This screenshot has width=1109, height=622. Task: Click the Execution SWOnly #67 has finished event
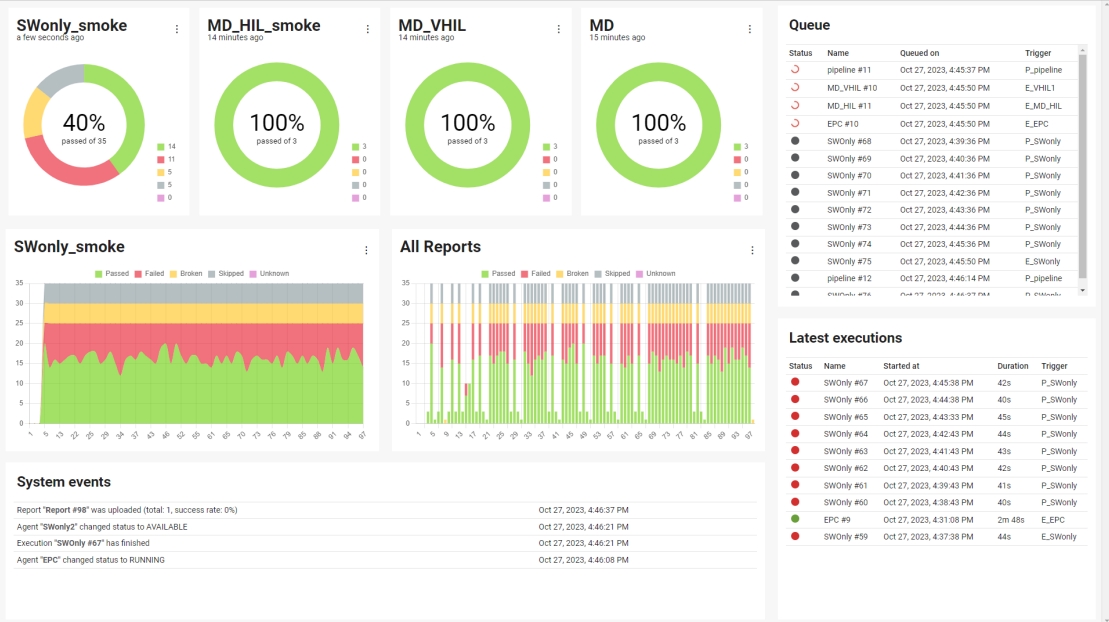pos(83,543)
